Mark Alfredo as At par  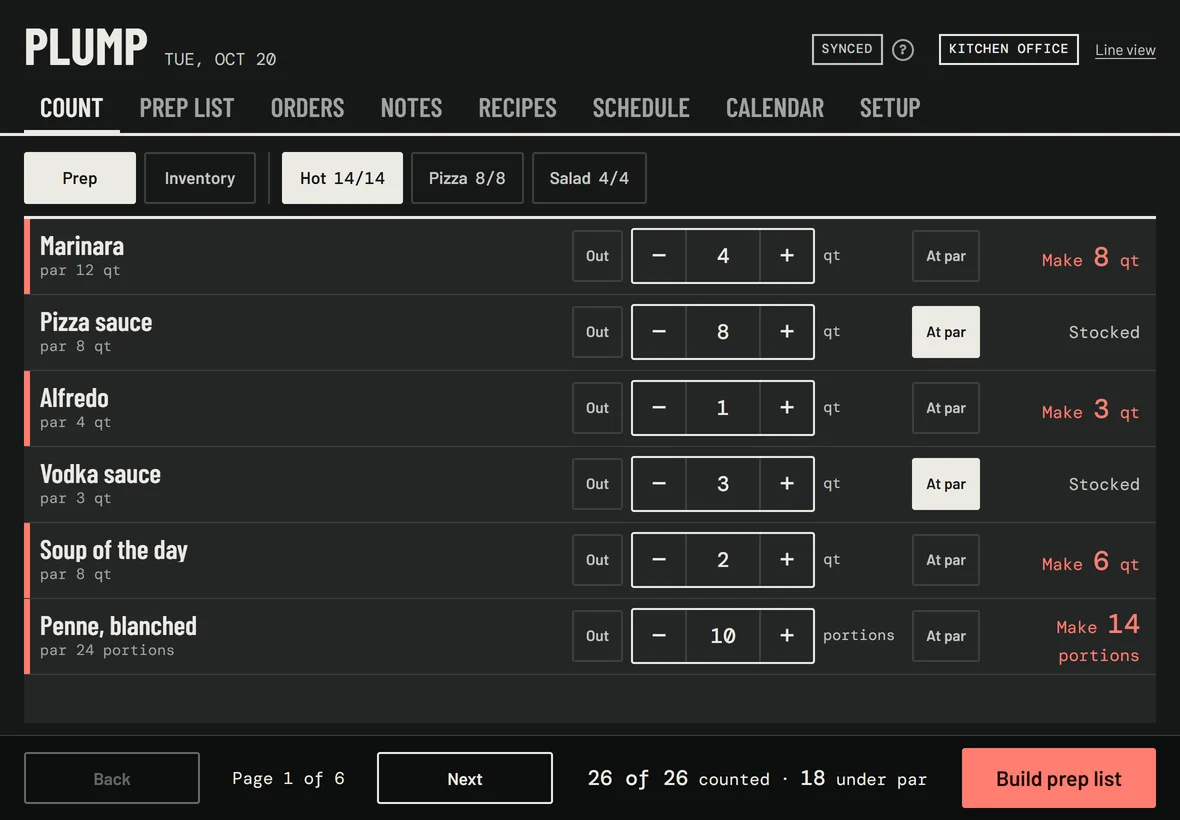pyautogui.click(x=946, y=408)
